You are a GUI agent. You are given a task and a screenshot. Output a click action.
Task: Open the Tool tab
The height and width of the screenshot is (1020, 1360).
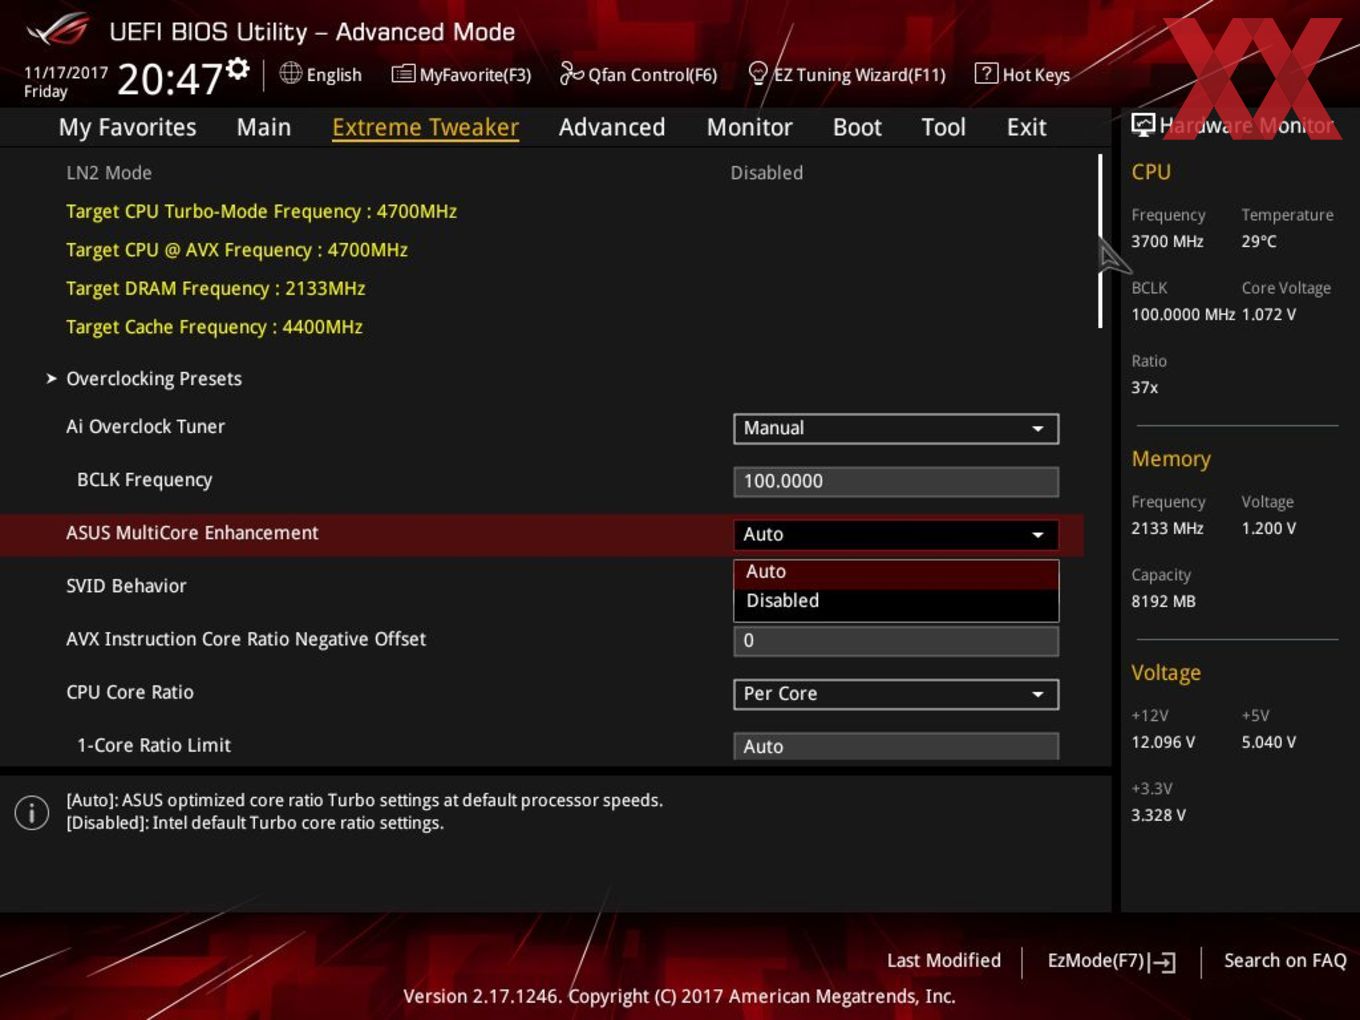[943, 127]
